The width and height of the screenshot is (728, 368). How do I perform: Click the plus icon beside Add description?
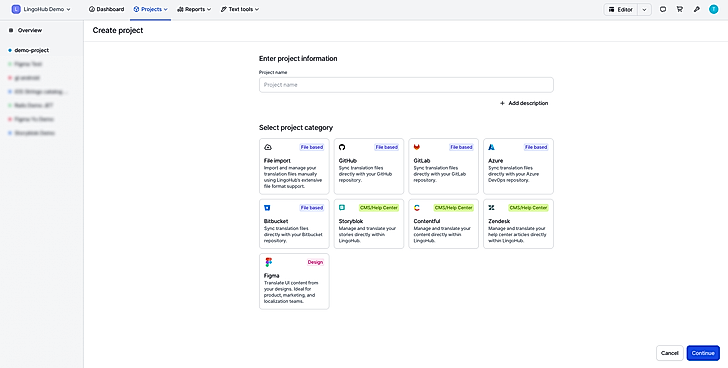[502, 103]
